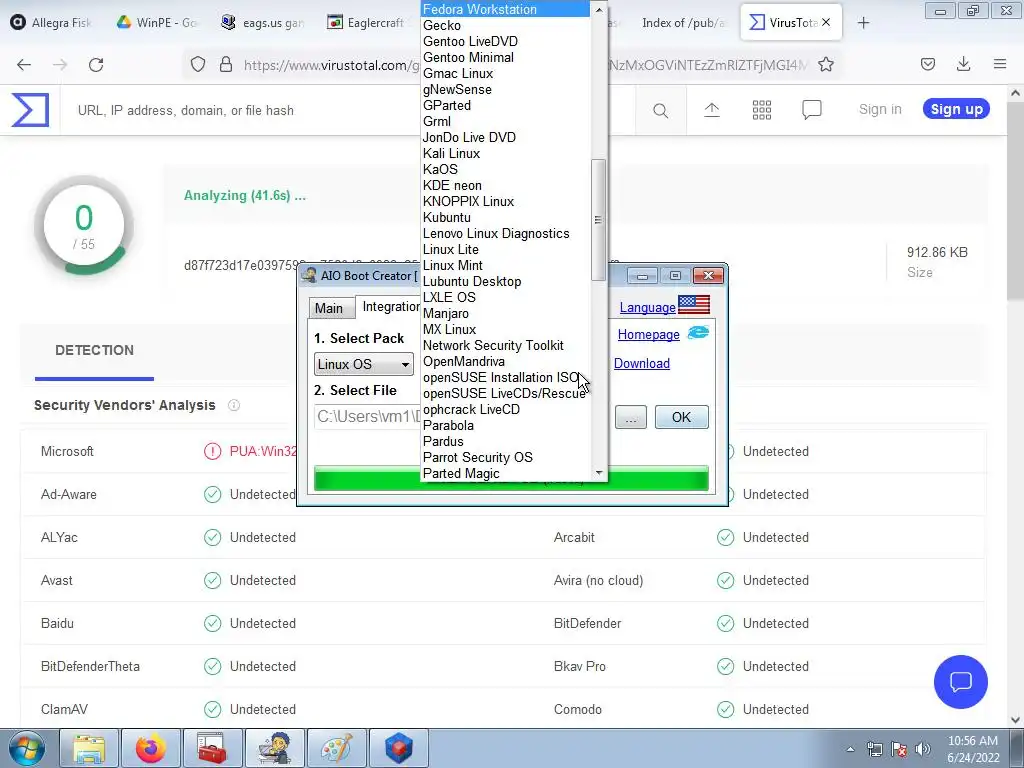Click the volume speaker tray icon

pos(922,749)
